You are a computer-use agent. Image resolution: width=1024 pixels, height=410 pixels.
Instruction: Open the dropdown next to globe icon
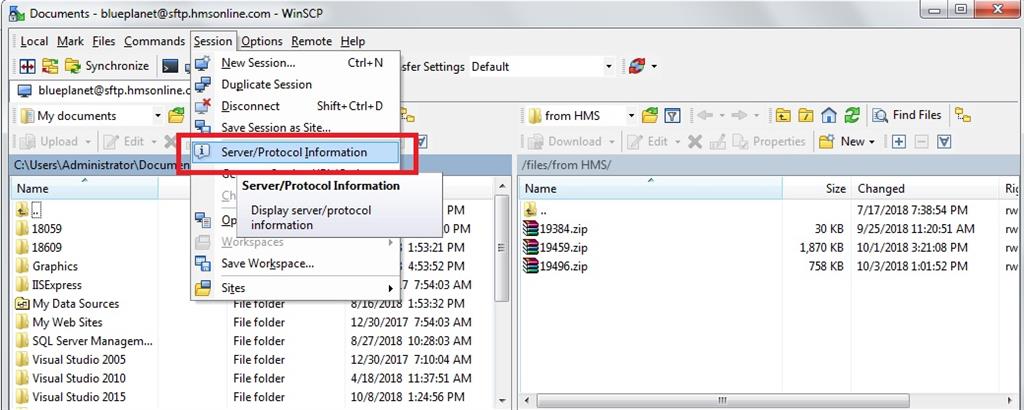(654, 66)
